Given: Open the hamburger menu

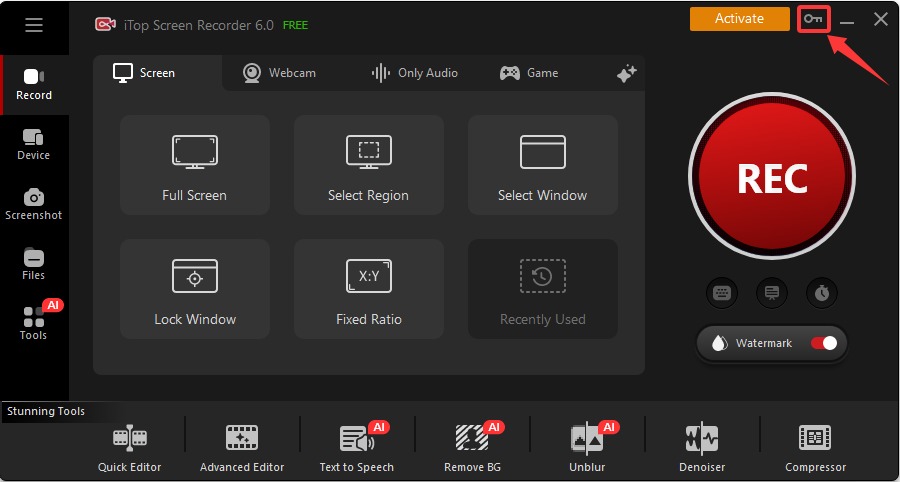Looking at the screenshot, I should 34,25.
